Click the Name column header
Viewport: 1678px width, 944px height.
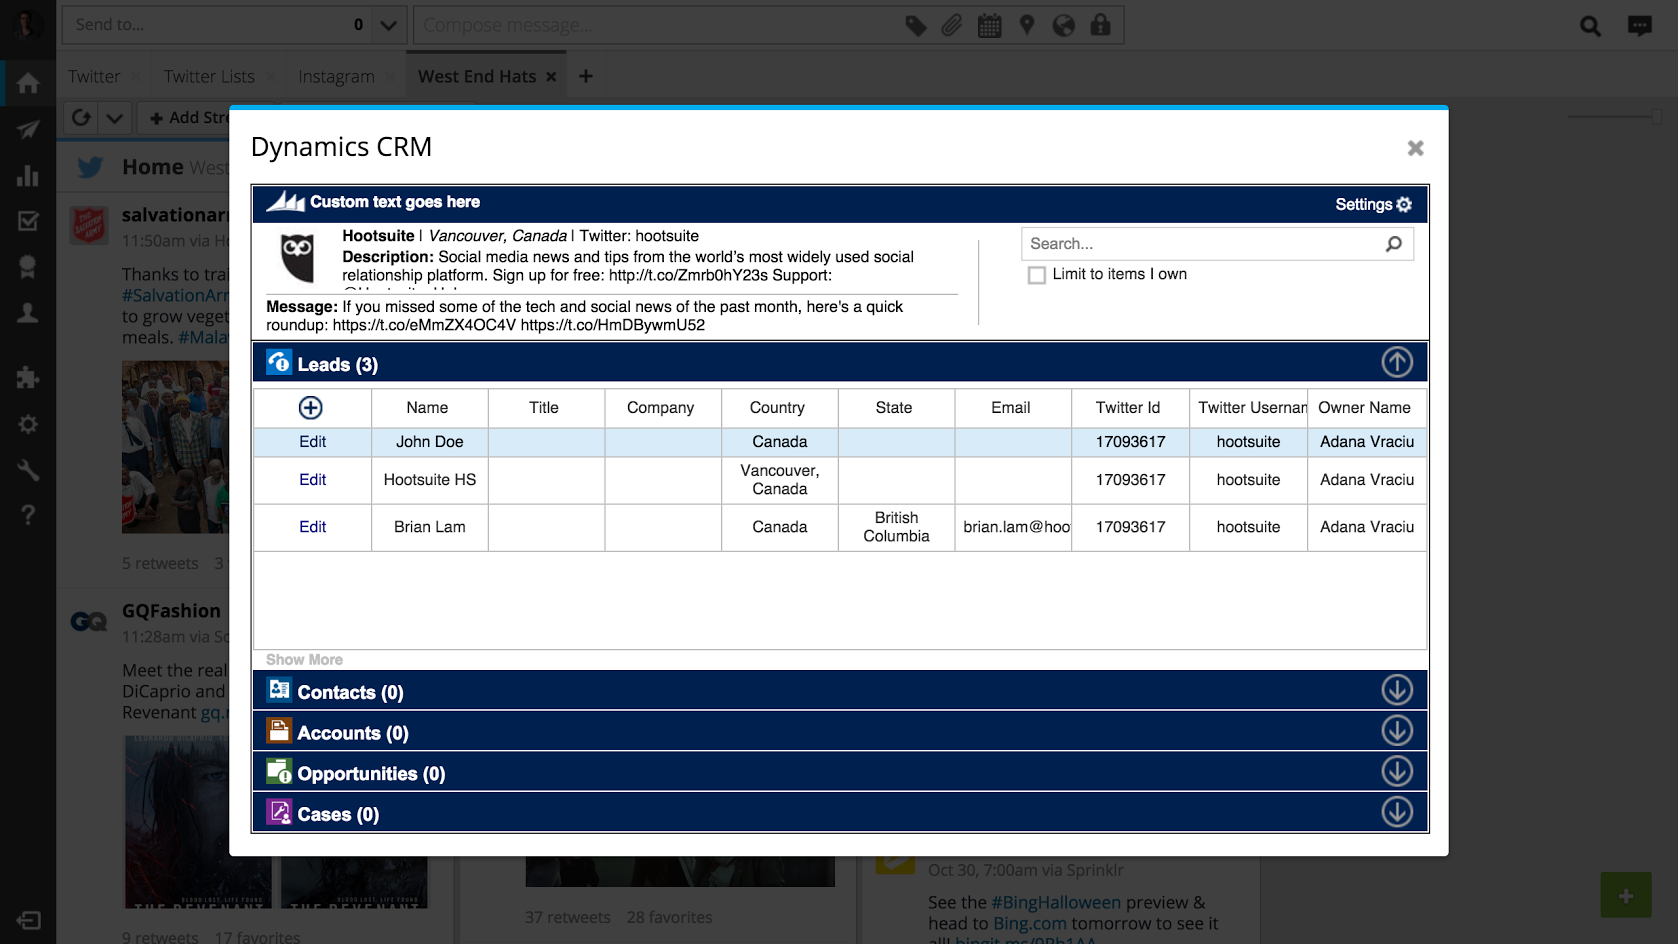428,408
